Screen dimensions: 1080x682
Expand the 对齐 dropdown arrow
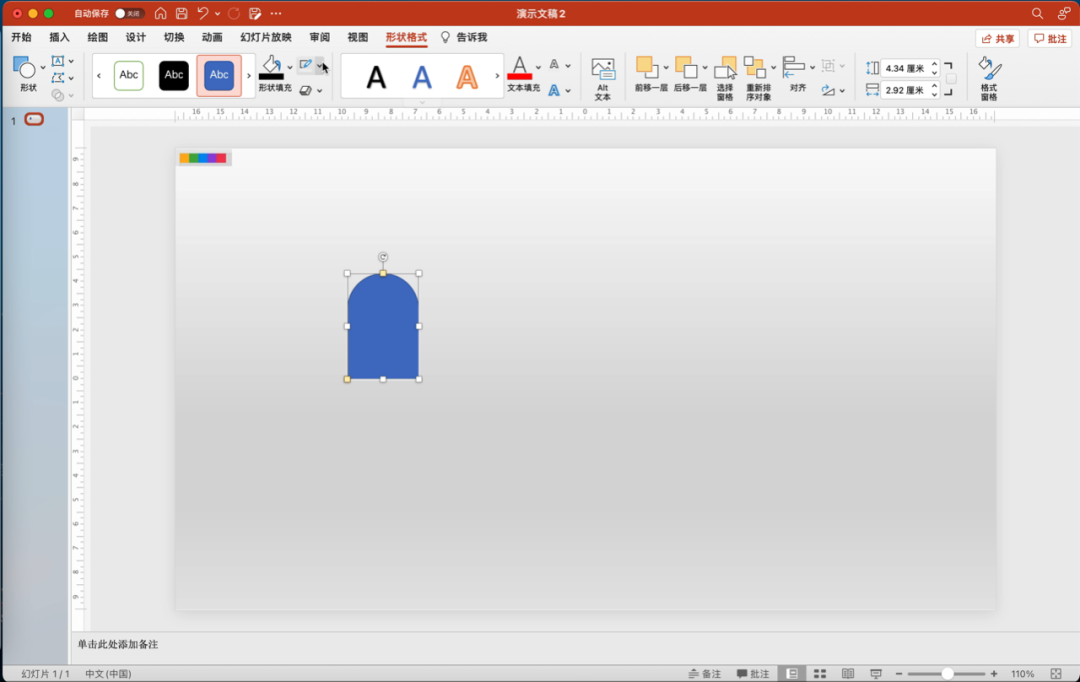(x=812, y=68)
